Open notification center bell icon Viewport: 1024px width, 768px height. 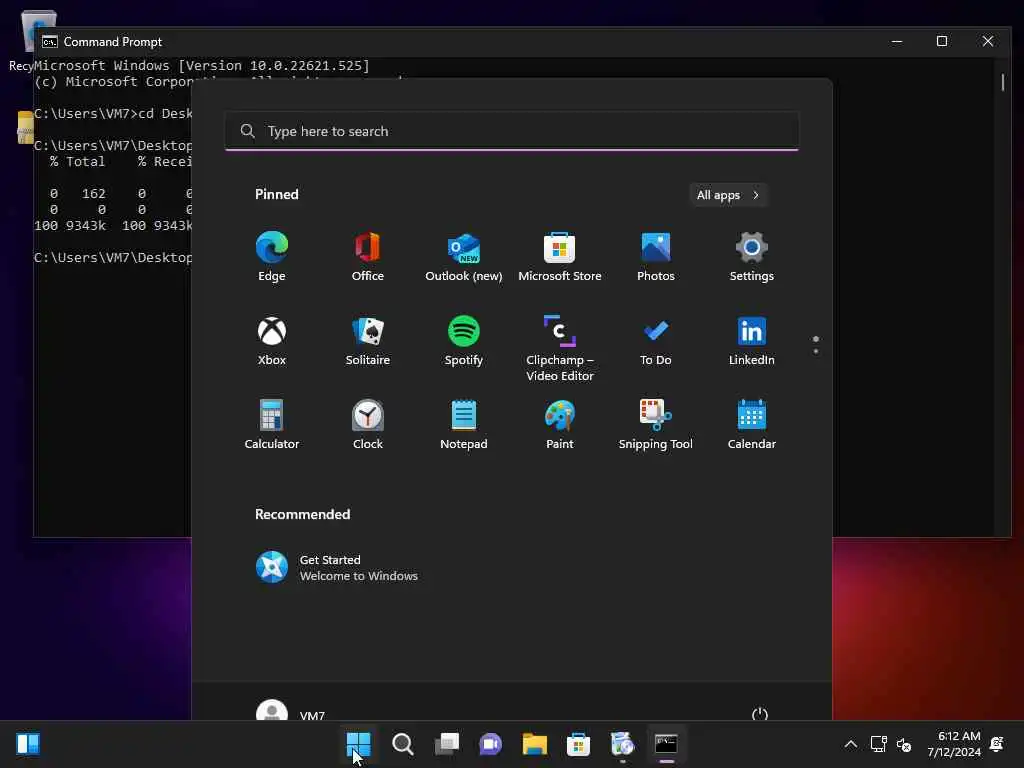(997, 744)
